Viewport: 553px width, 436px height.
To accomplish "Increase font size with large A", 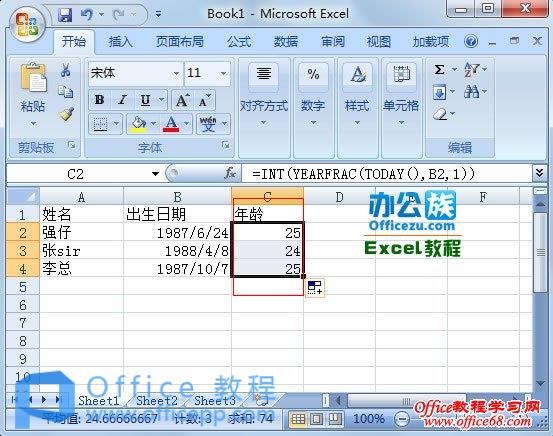I will (182, 101).
